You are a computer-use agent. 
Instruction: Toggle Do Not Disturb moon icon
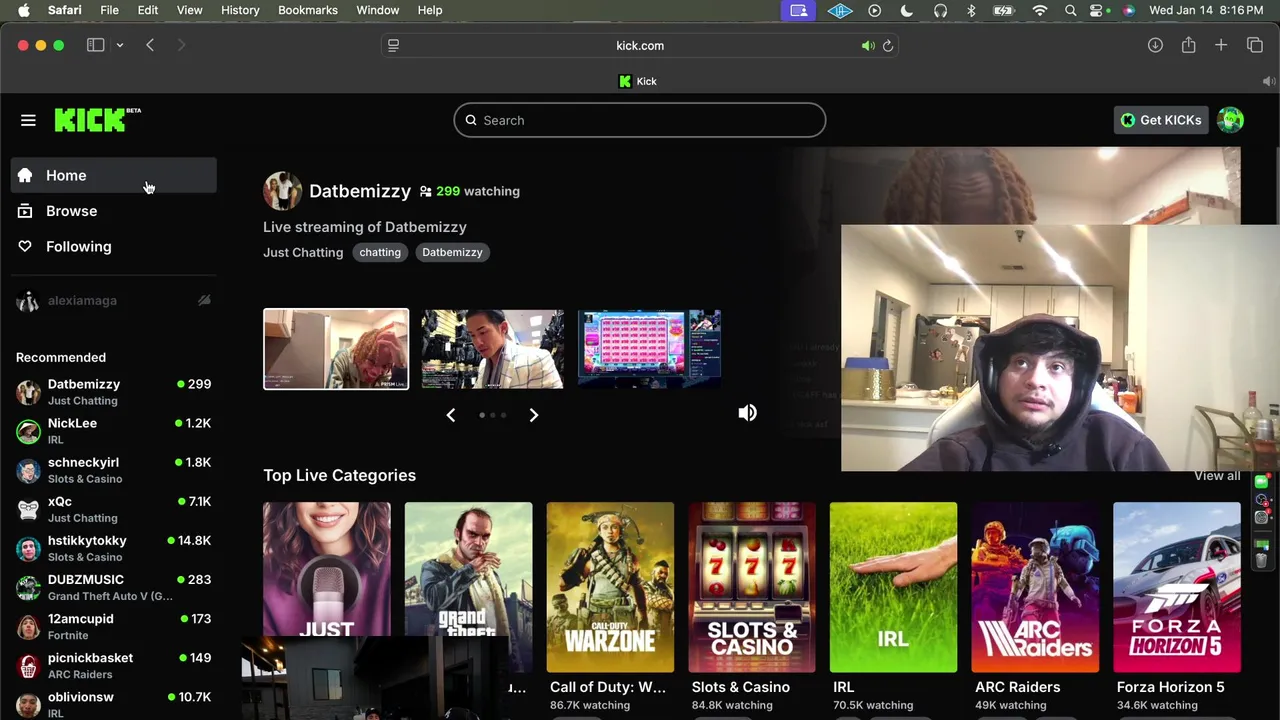tap(907, 10)
